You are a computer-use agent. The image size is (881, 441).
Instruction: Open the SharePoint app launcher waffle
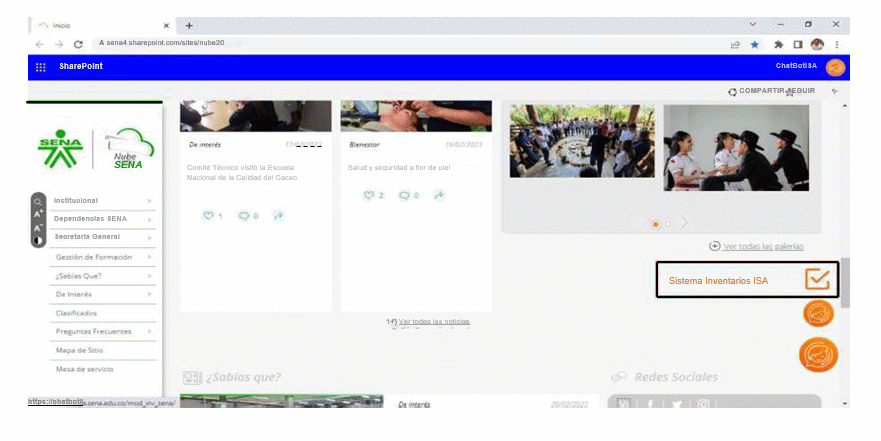coord(41,67)
